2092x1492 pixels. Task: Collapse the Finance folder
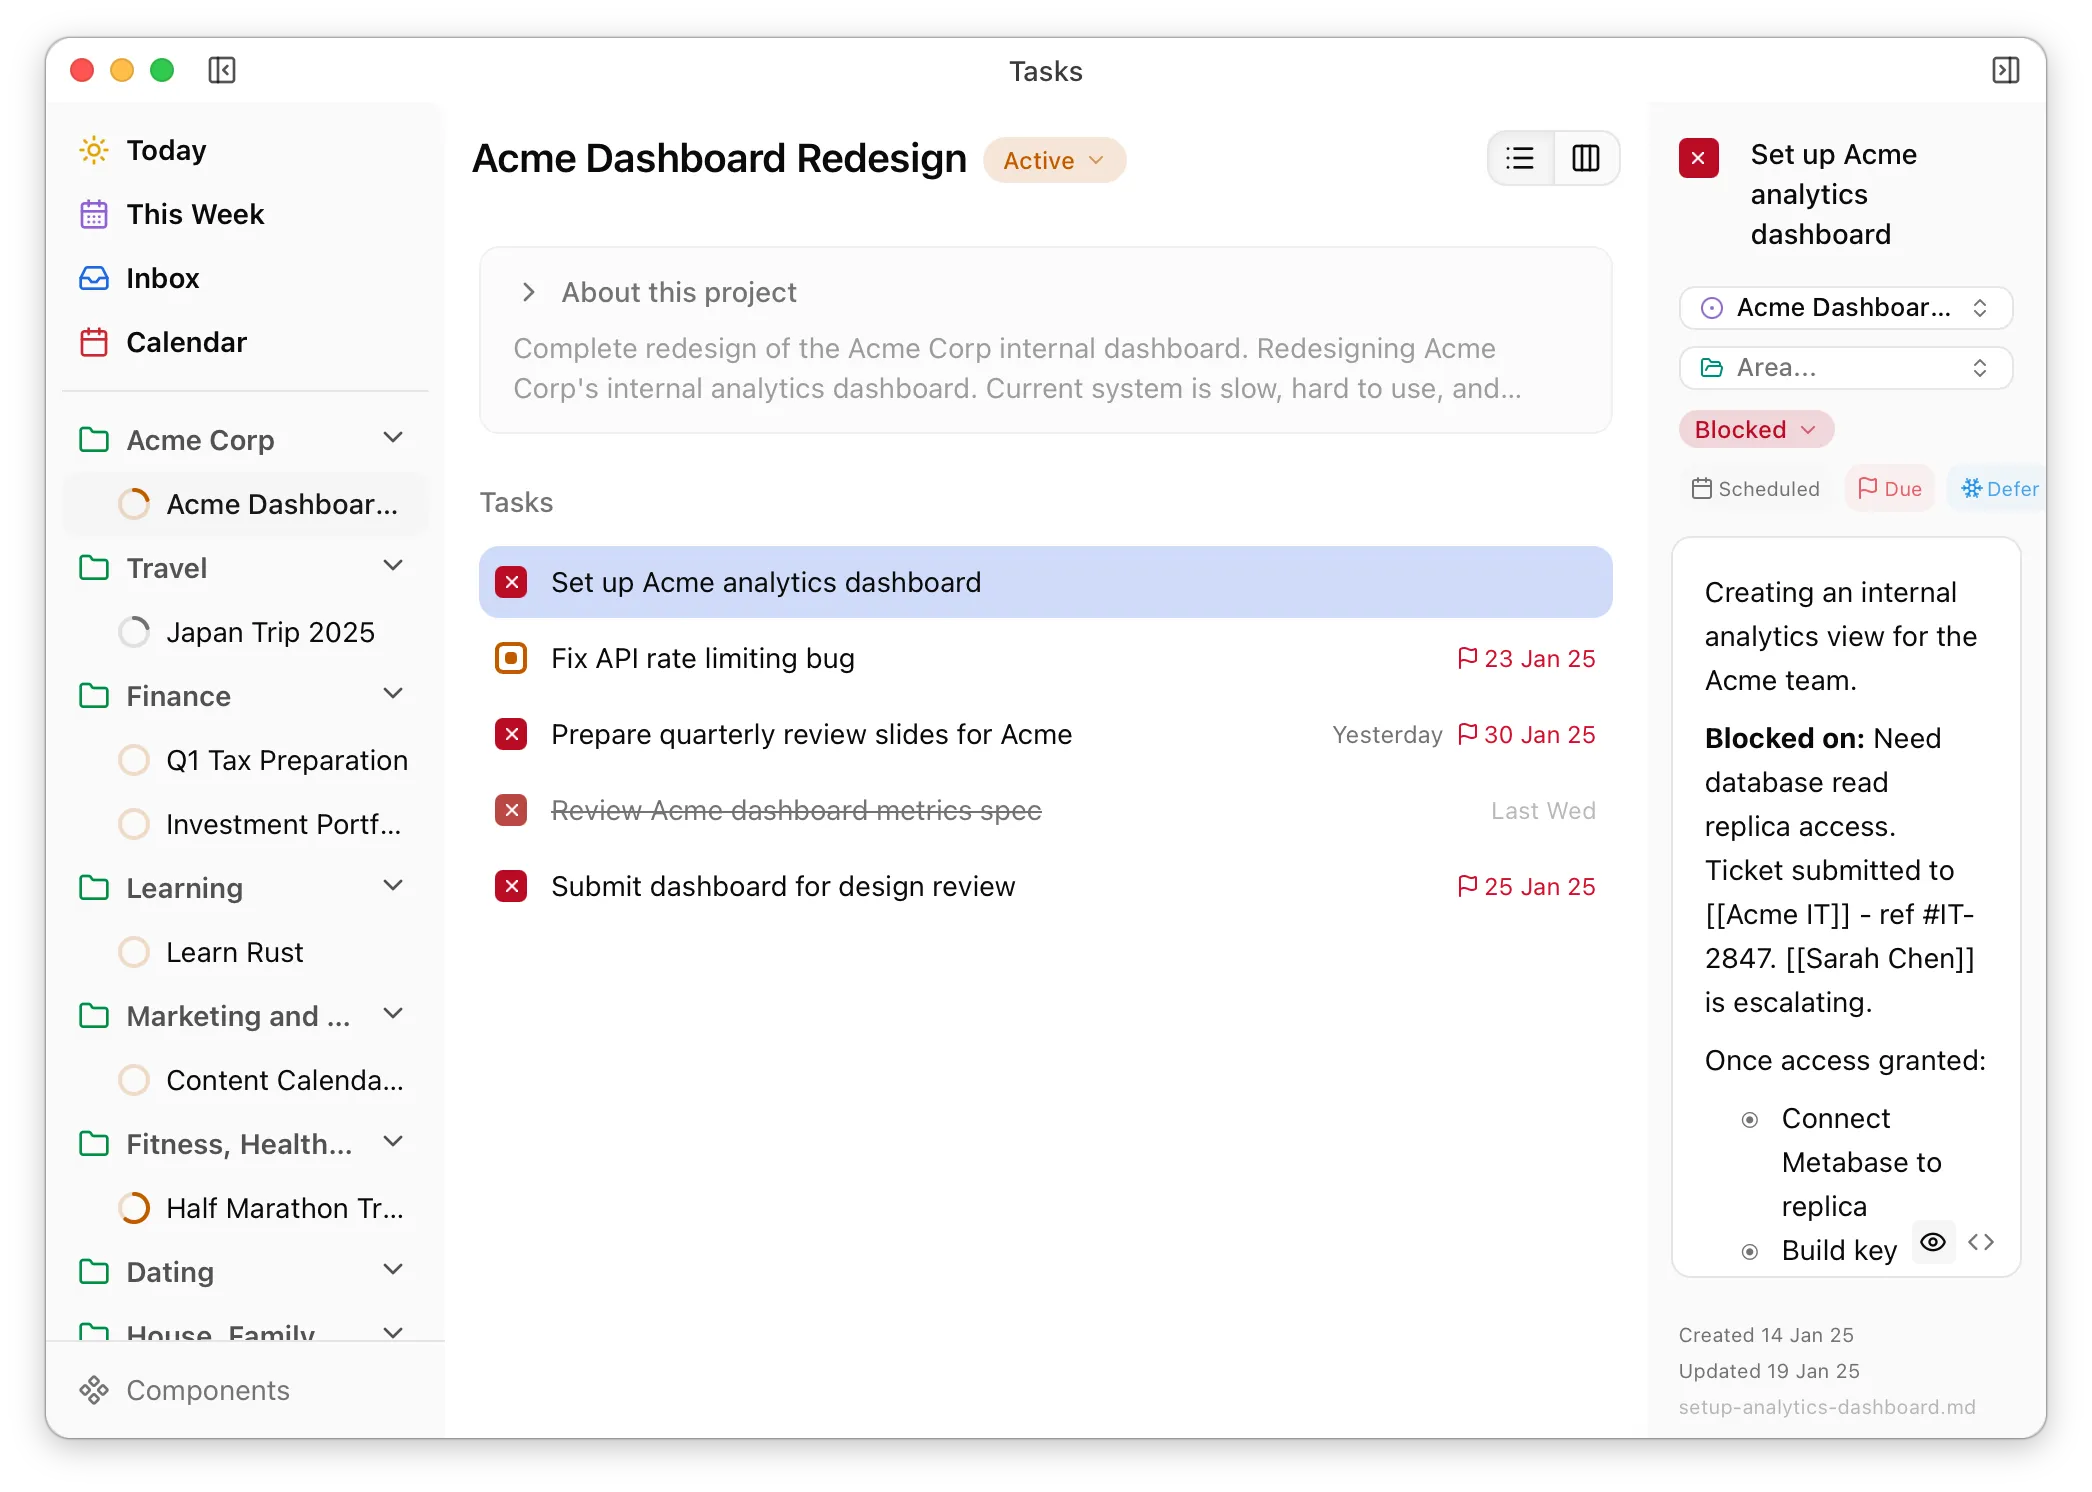point(392,693)
